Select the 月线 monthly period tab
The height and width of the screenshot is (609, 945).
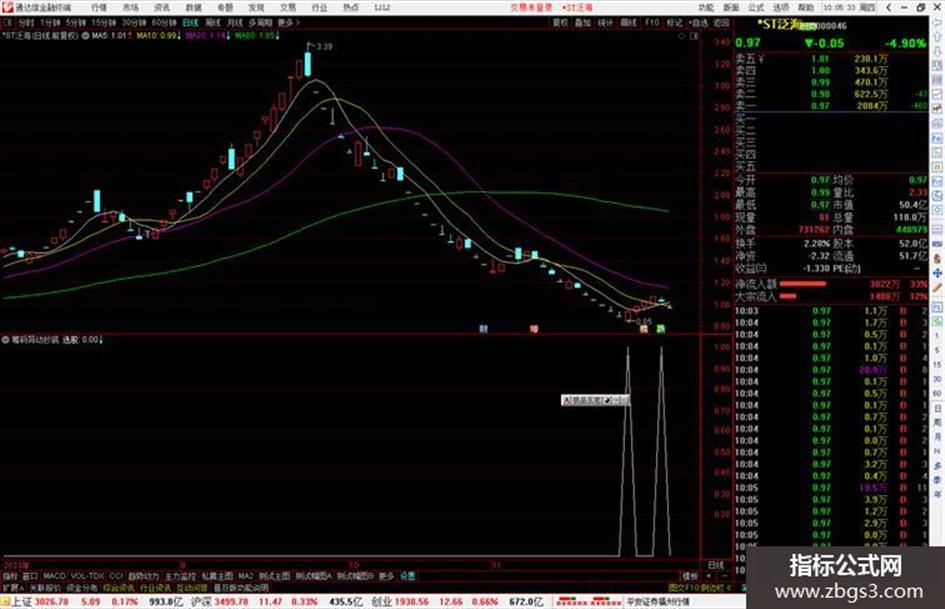coord(234,22)
